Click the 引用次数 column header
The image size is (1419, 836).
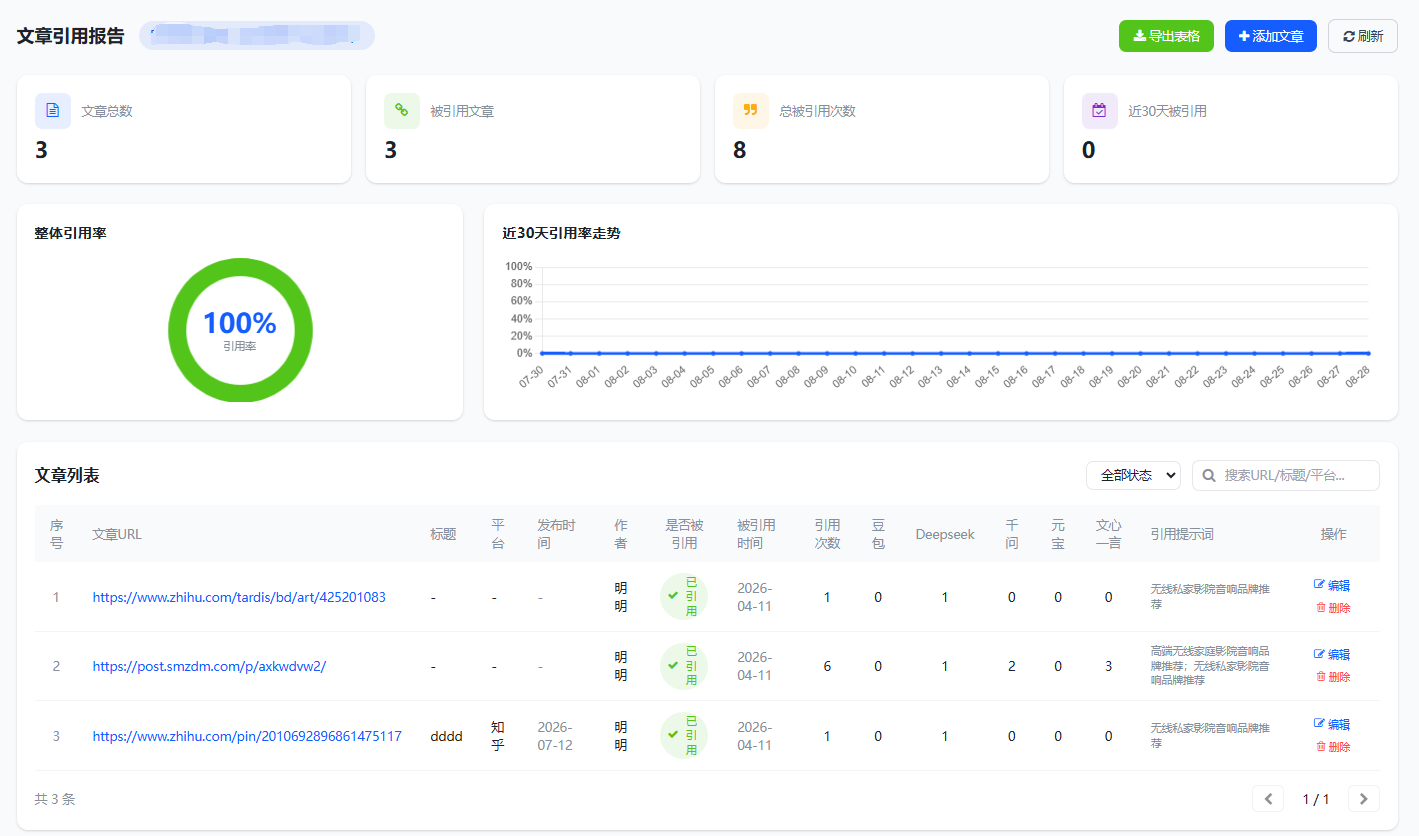click(827, 534)
